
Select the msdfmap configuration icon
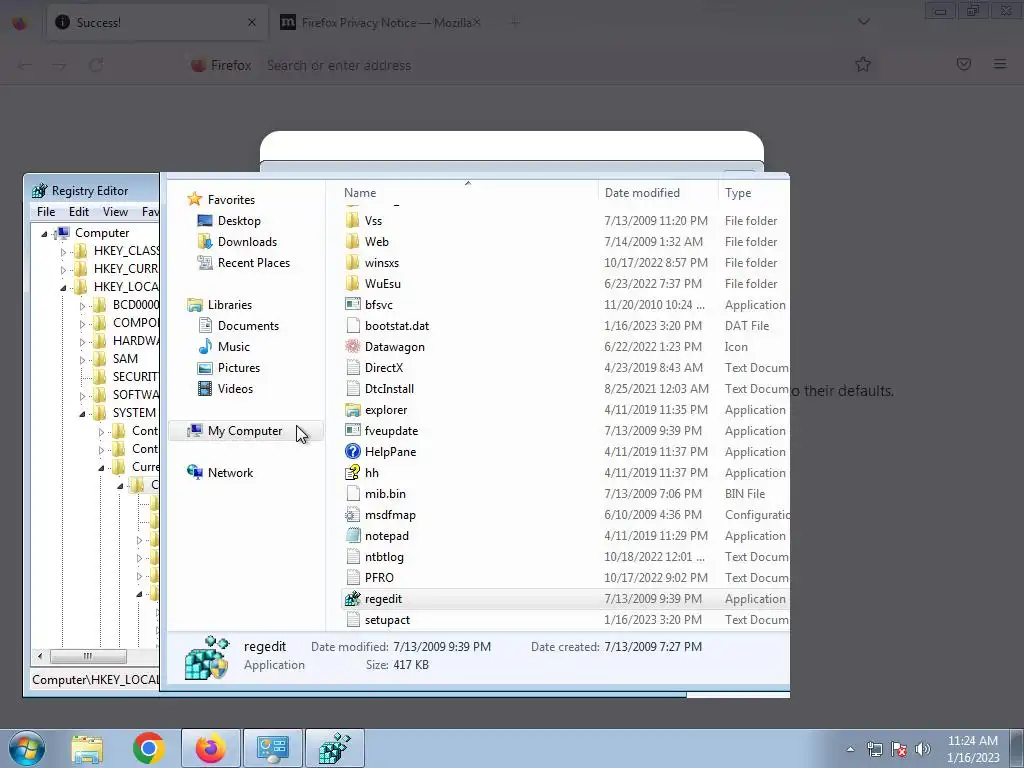click(x=353, y=515)
